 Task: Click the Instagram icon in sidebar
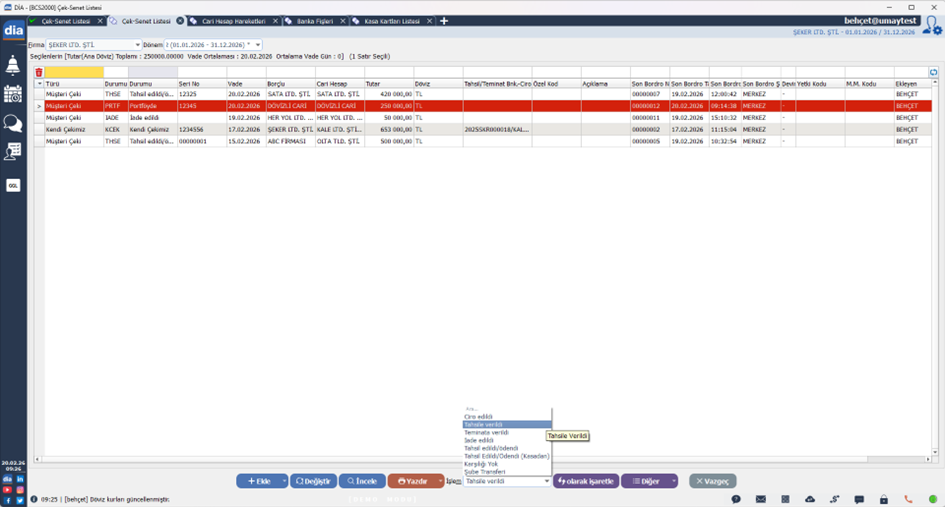click(x=20, y=490)
